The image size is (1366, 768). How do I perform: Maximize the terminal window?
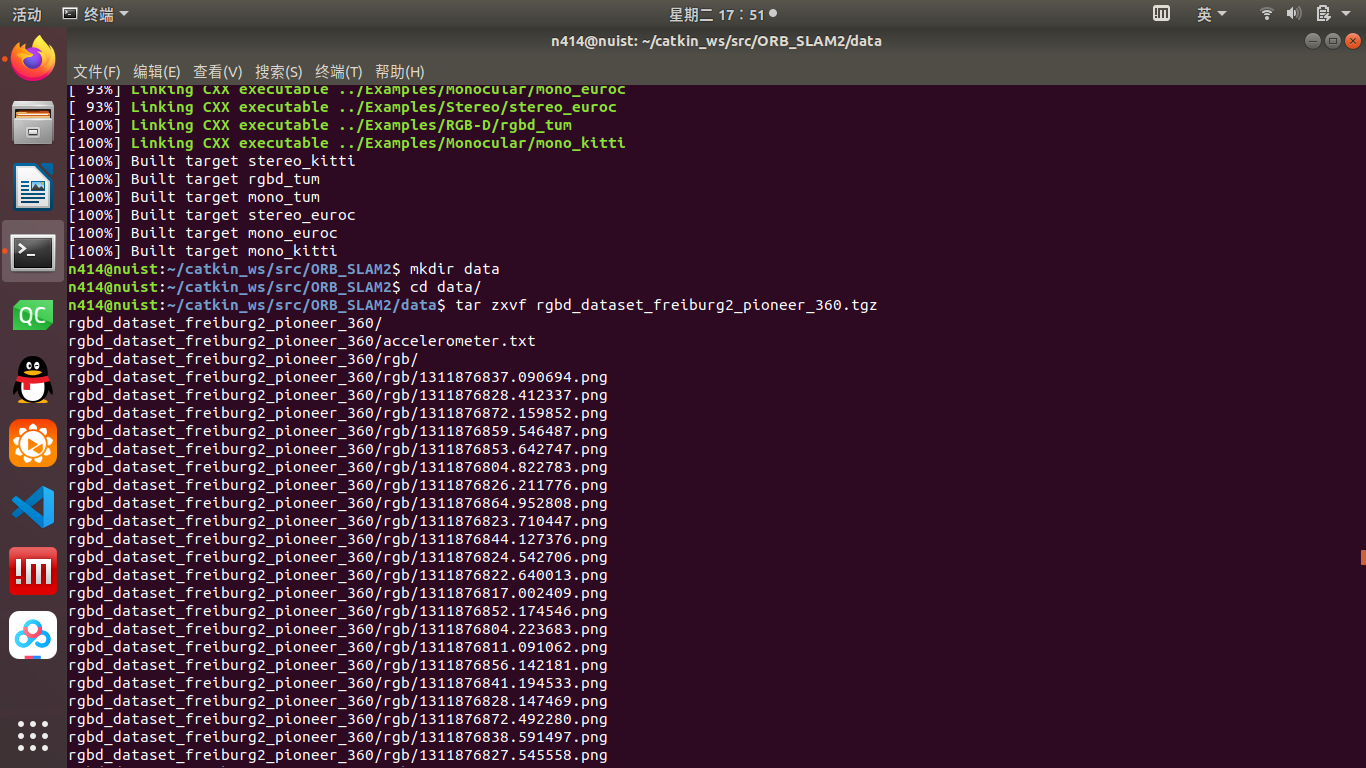pos(1333,41)
